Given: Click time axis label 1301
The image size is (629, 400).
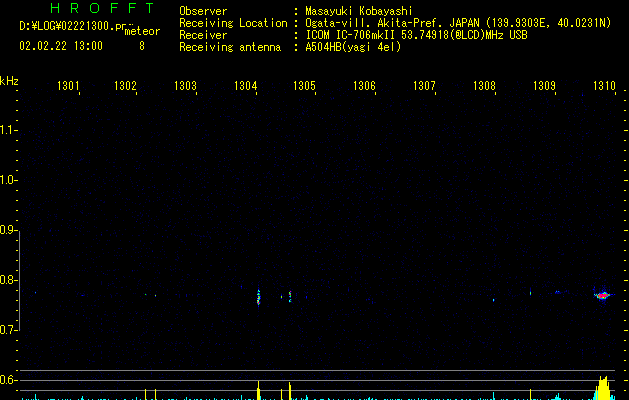Looking at the screenshot, I should tap(68, 86).
